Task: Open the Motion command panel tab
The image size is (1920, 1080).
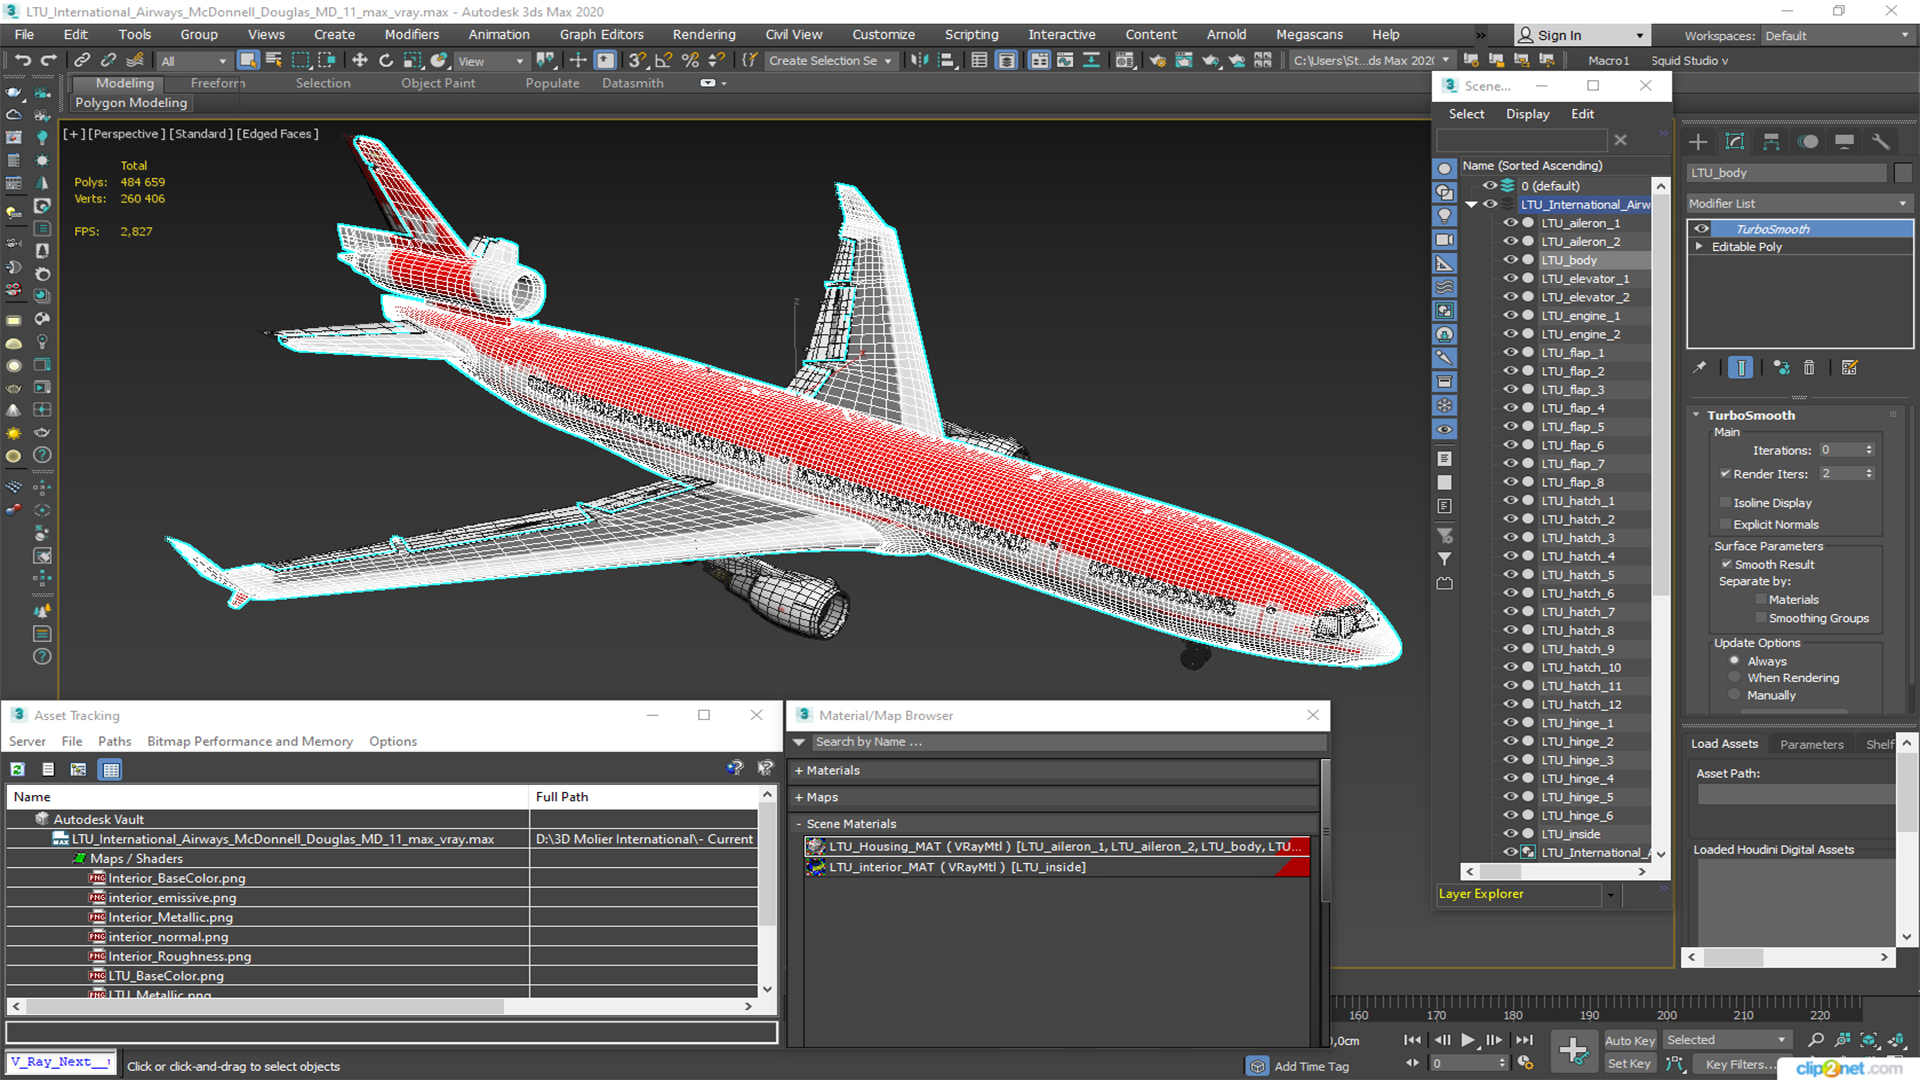Action: [1808, 141]
